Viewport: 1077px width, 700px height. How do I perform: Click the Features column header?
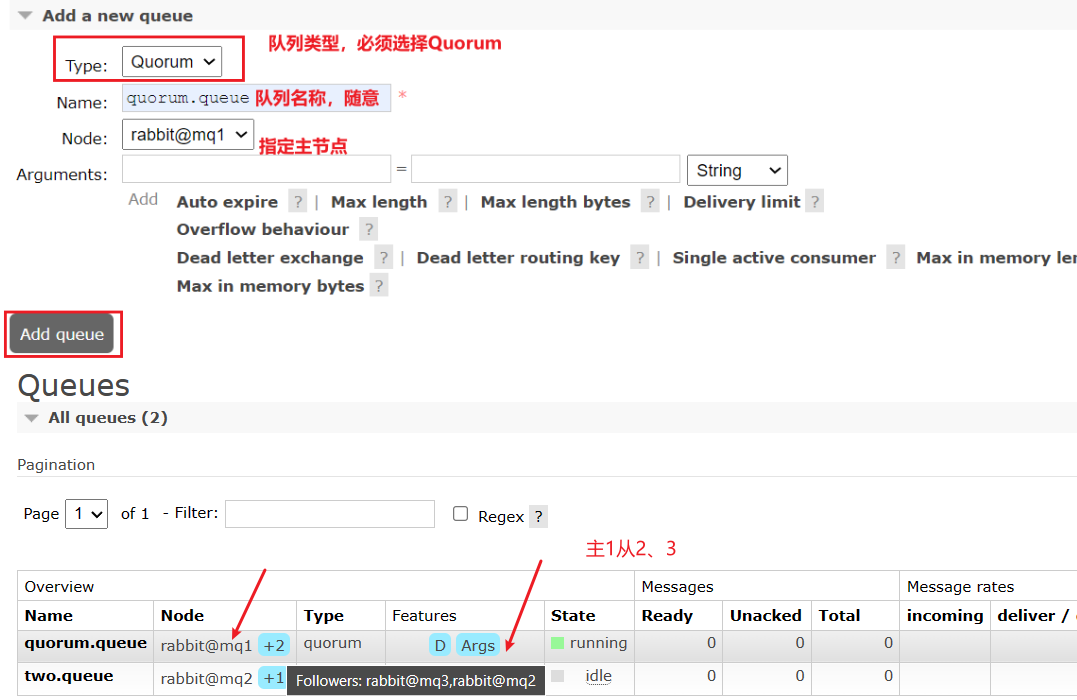pos(424,616)
